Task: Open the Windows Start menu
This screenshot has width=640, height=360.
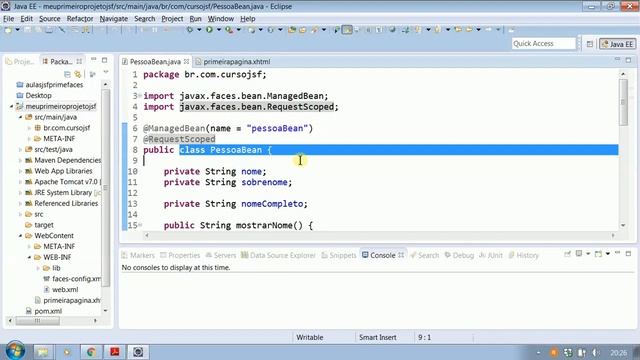Action: click(15, 351)
